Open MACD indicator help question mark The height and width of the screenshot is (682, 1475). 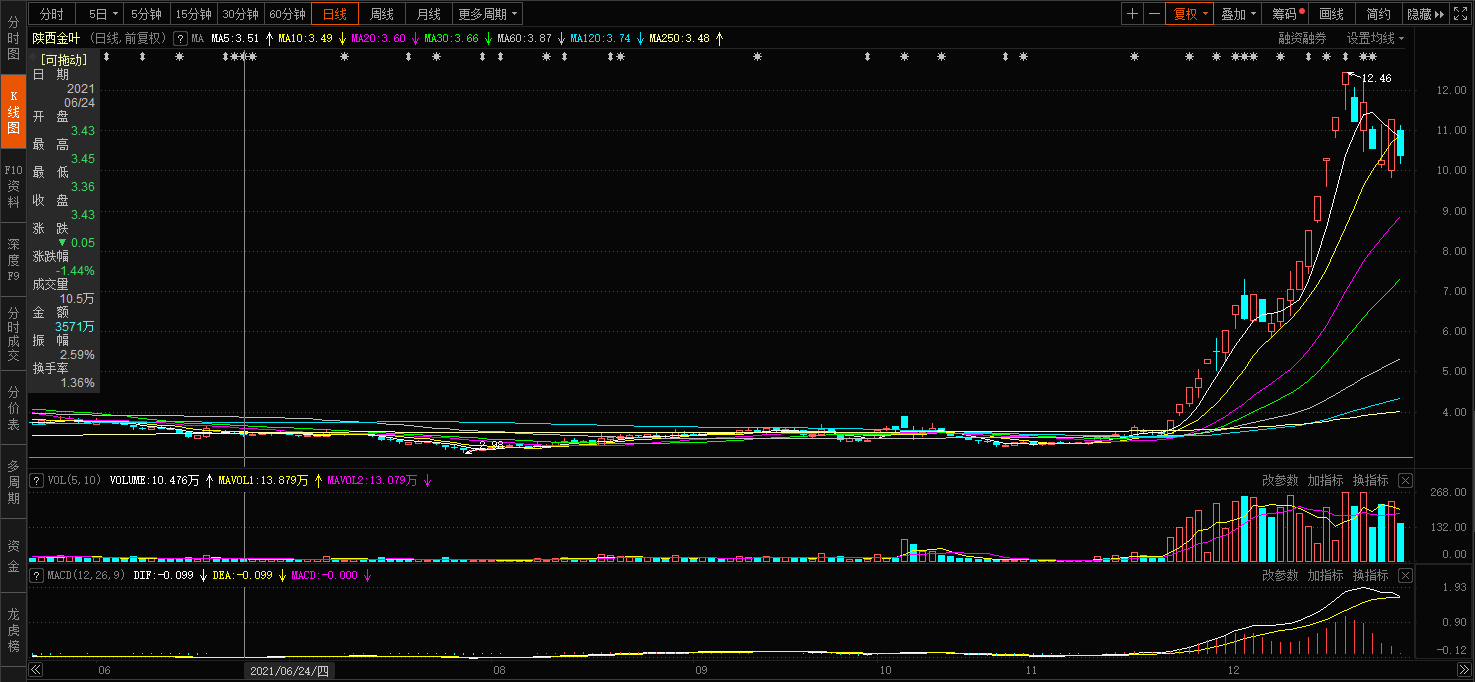(37, 575)
